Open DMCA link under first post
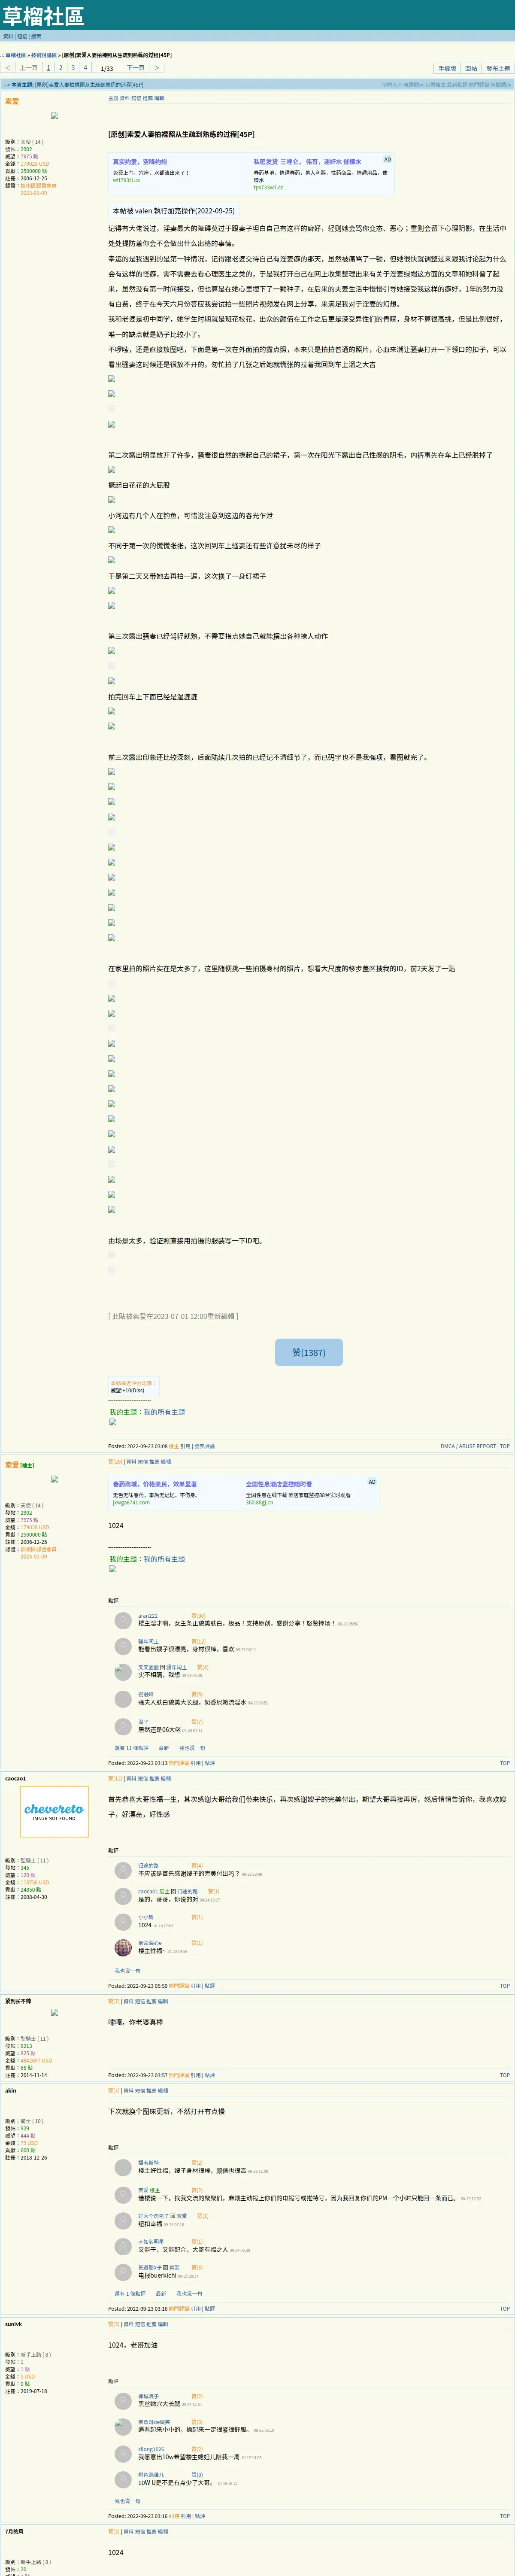515x2576 pixels. coord(448,1446)
